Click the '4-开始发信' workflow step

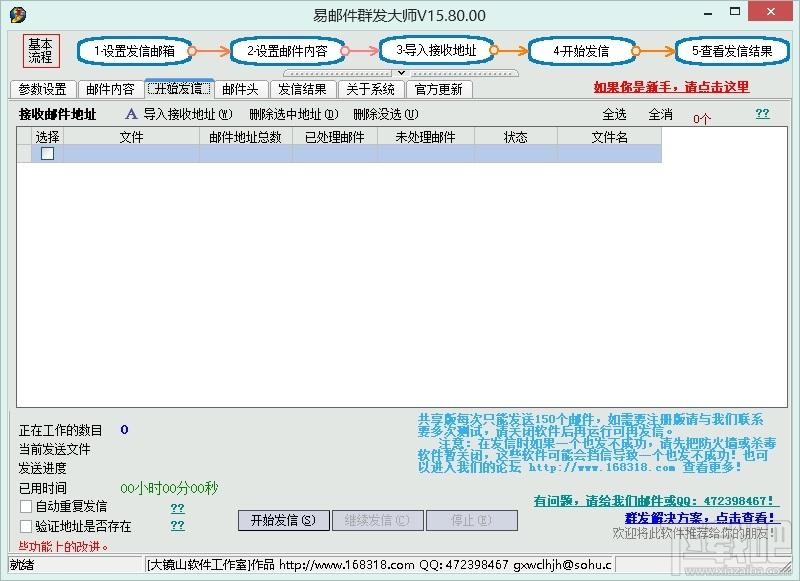580,50
